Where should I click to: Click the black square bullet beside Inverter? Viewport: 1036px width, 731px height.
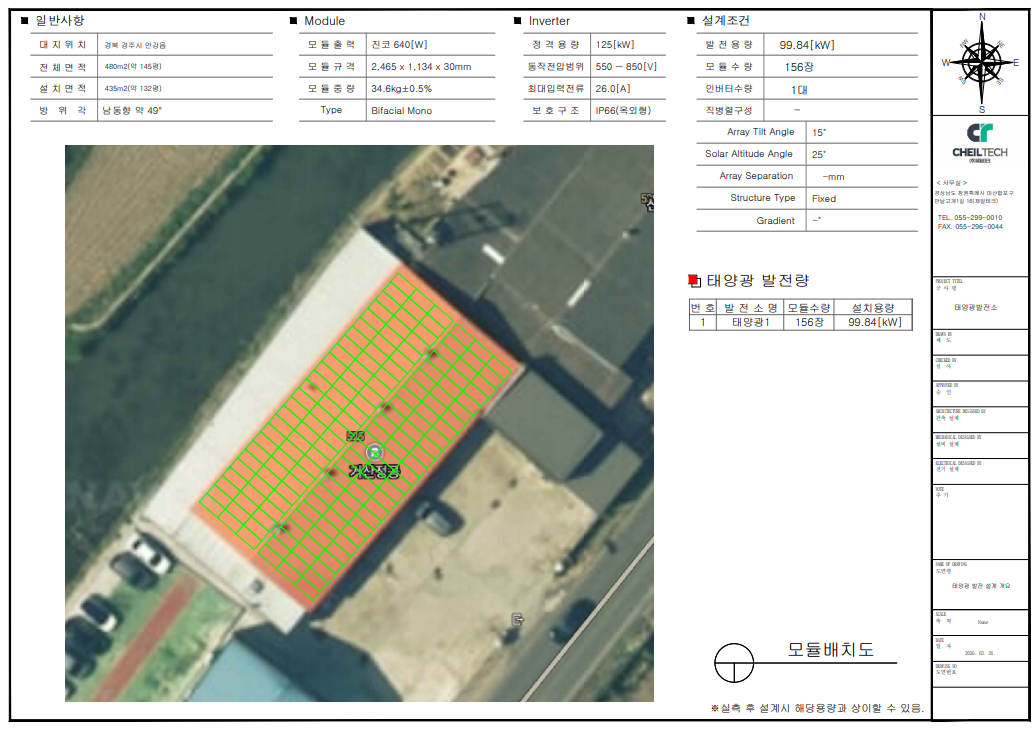coord(518,21)
